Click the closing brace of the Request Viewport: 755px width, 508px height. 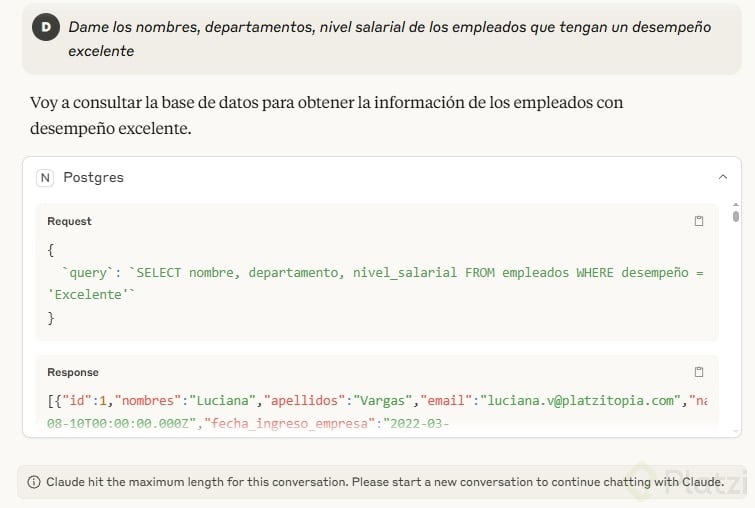(x=51, y=318)
